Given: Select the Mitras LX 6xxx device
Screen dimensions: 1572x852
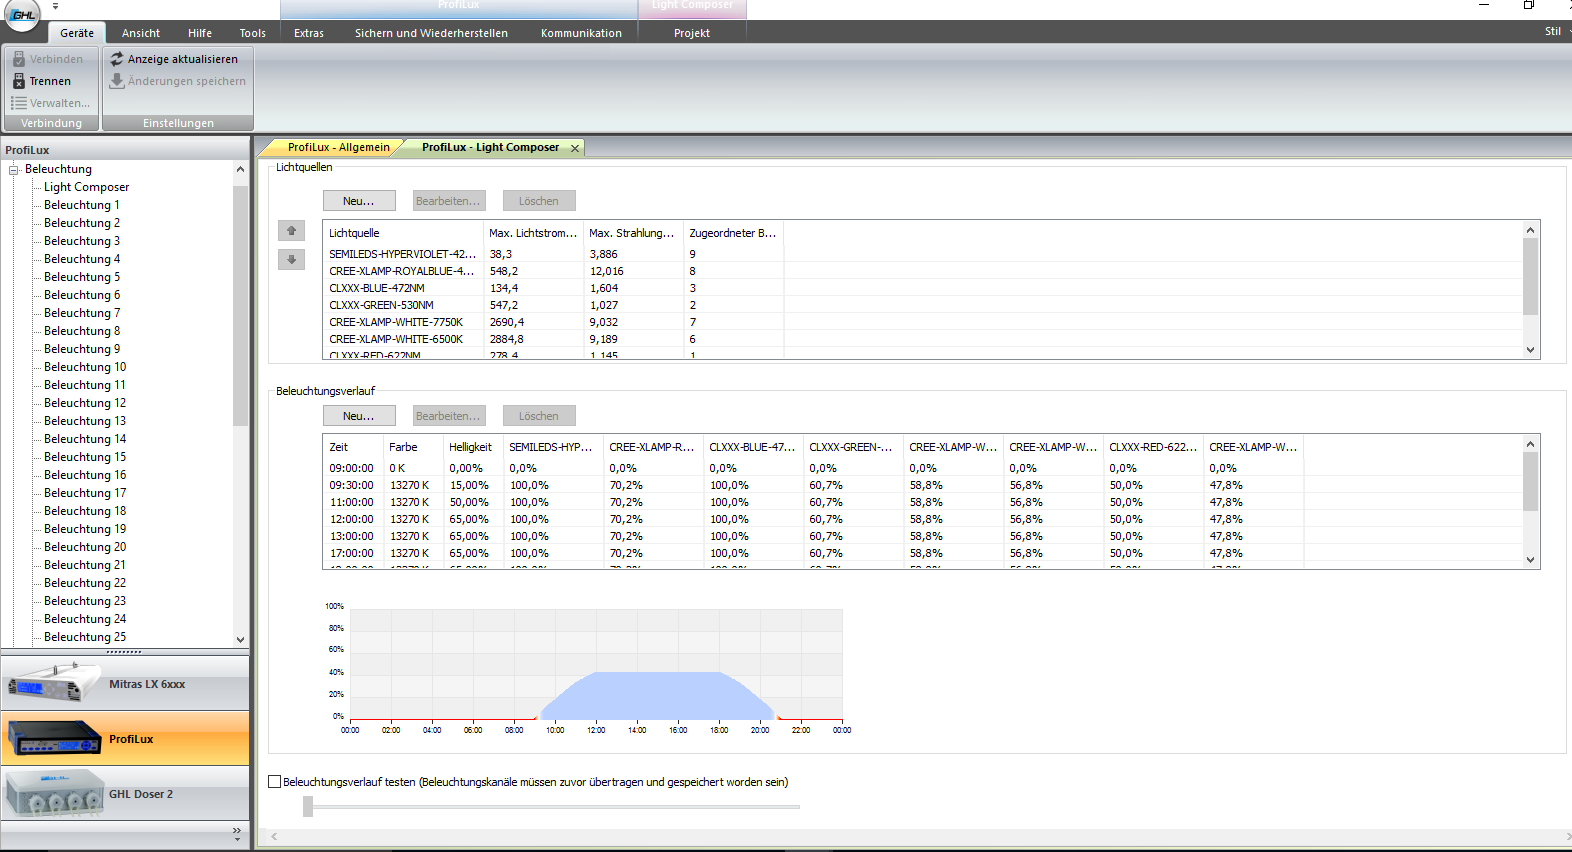Looking at the screenshot, I should (x=125, y=684).
